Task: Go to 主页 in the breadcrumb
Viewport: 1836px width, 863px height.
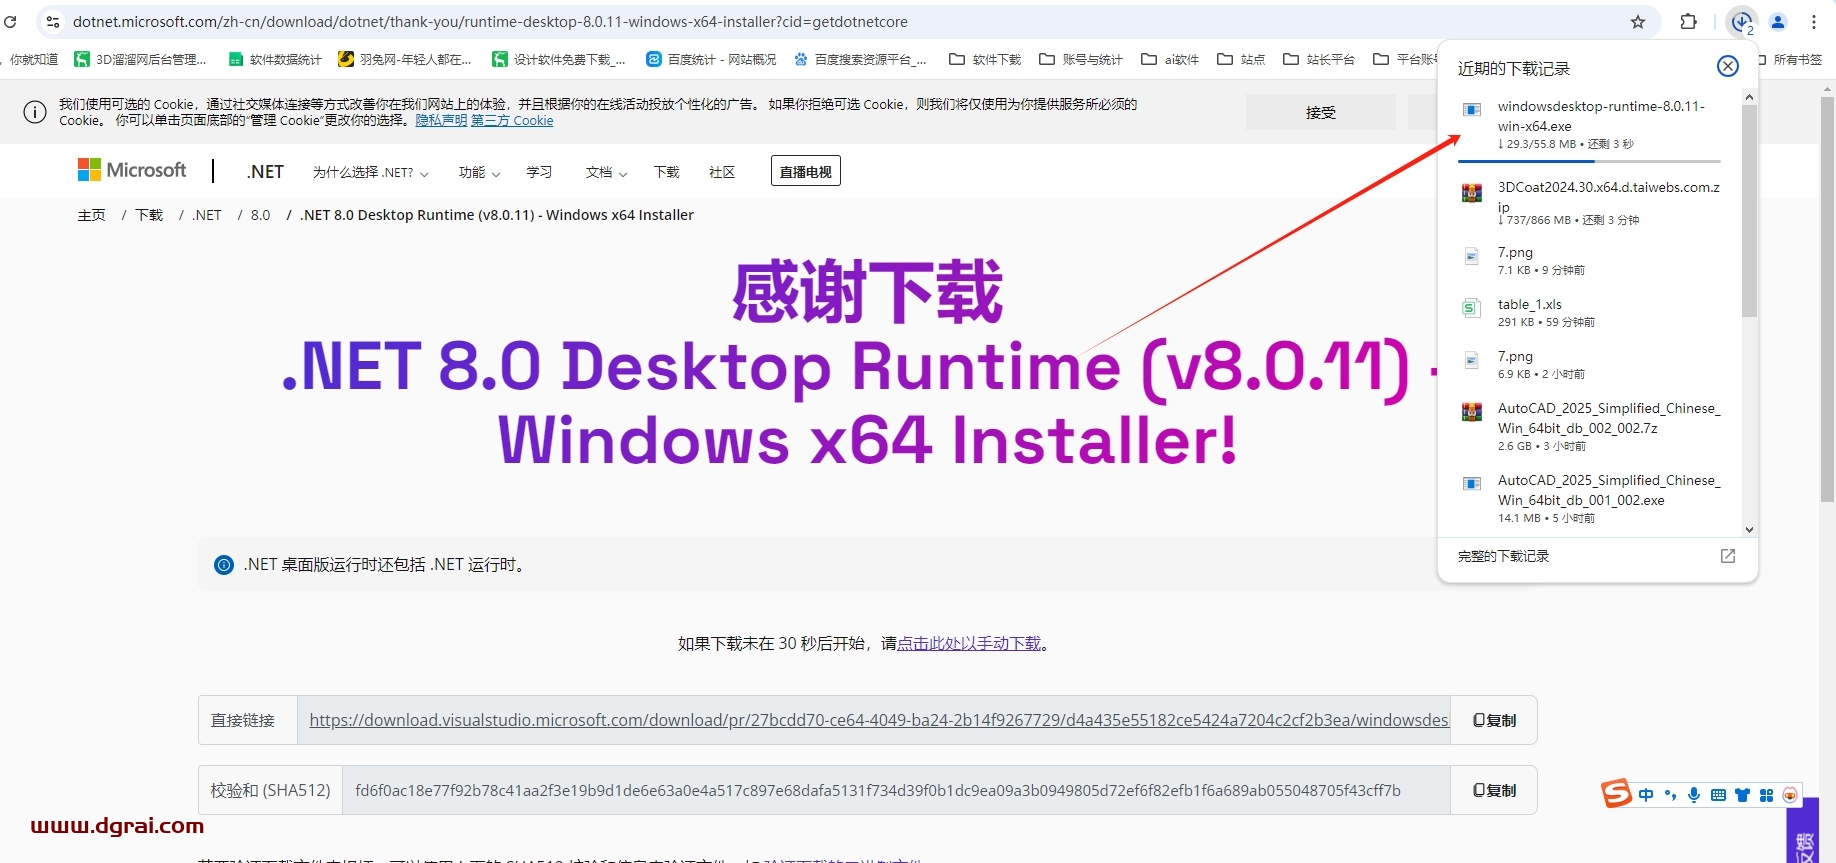Action: [x=91, y=215]
